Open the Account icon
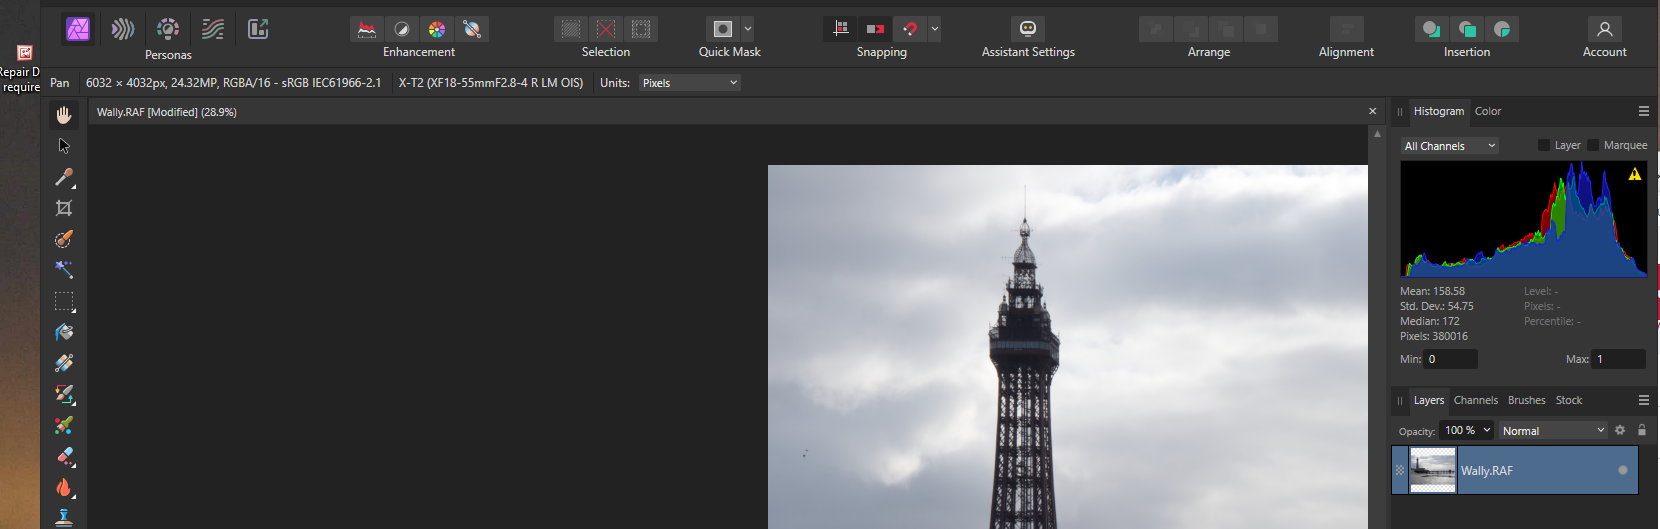Viewport: 1660px width, 529px height. [x=1605, y=29]
